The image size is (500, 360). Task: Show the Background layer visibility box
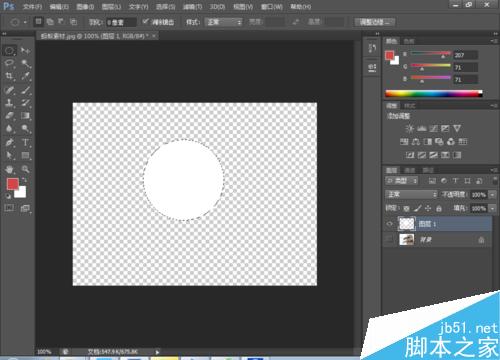[x=389, y=239]
